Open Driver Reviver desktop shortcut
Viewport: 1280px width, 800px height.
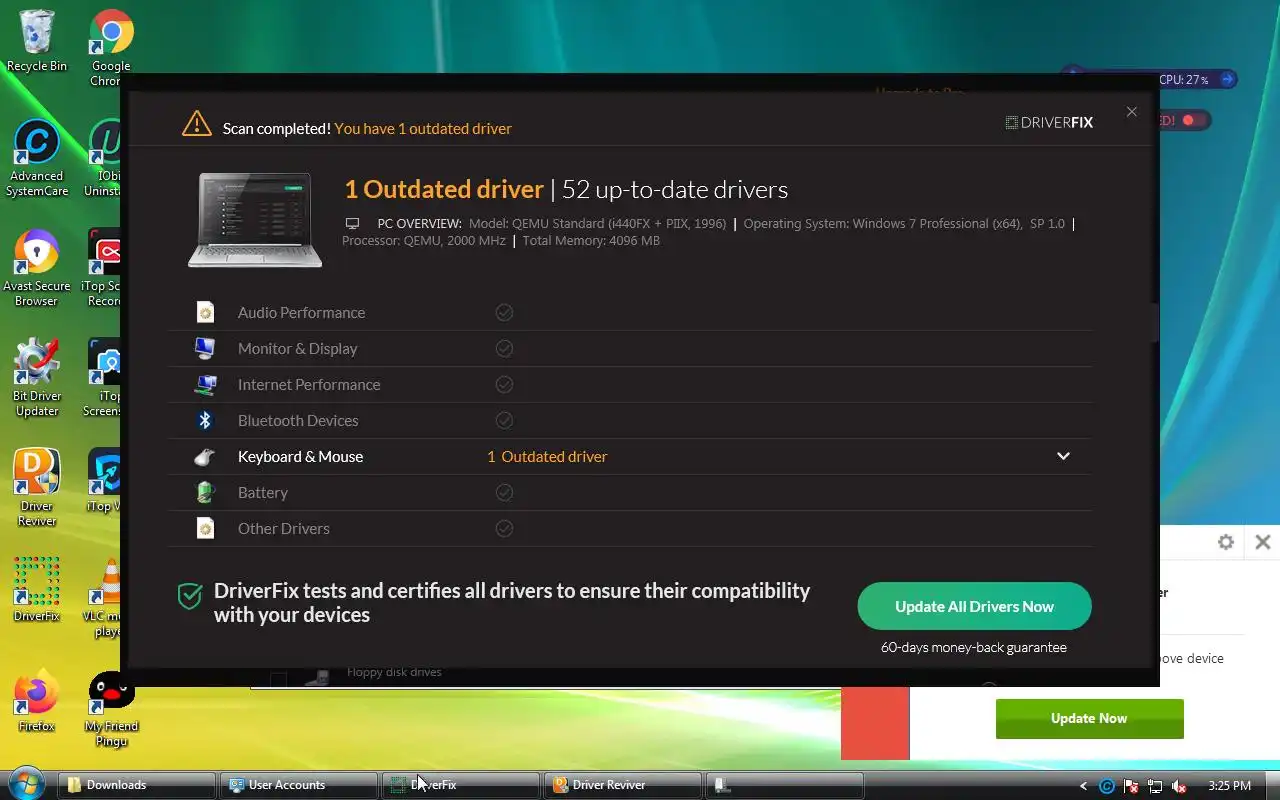click(x=37, y=488)
